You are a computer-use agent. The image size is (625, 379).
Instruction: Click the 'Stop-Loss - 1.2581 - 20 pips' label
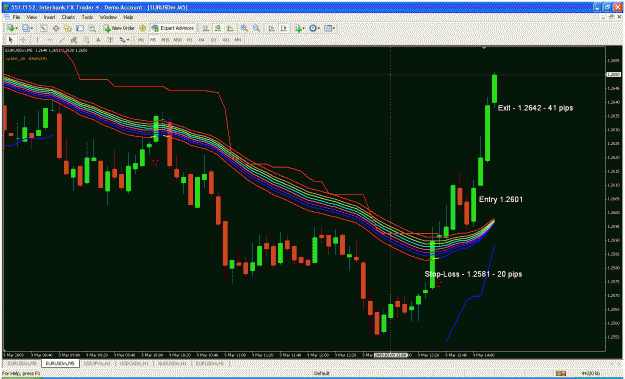pyautogui.click(x=473, y=274)
